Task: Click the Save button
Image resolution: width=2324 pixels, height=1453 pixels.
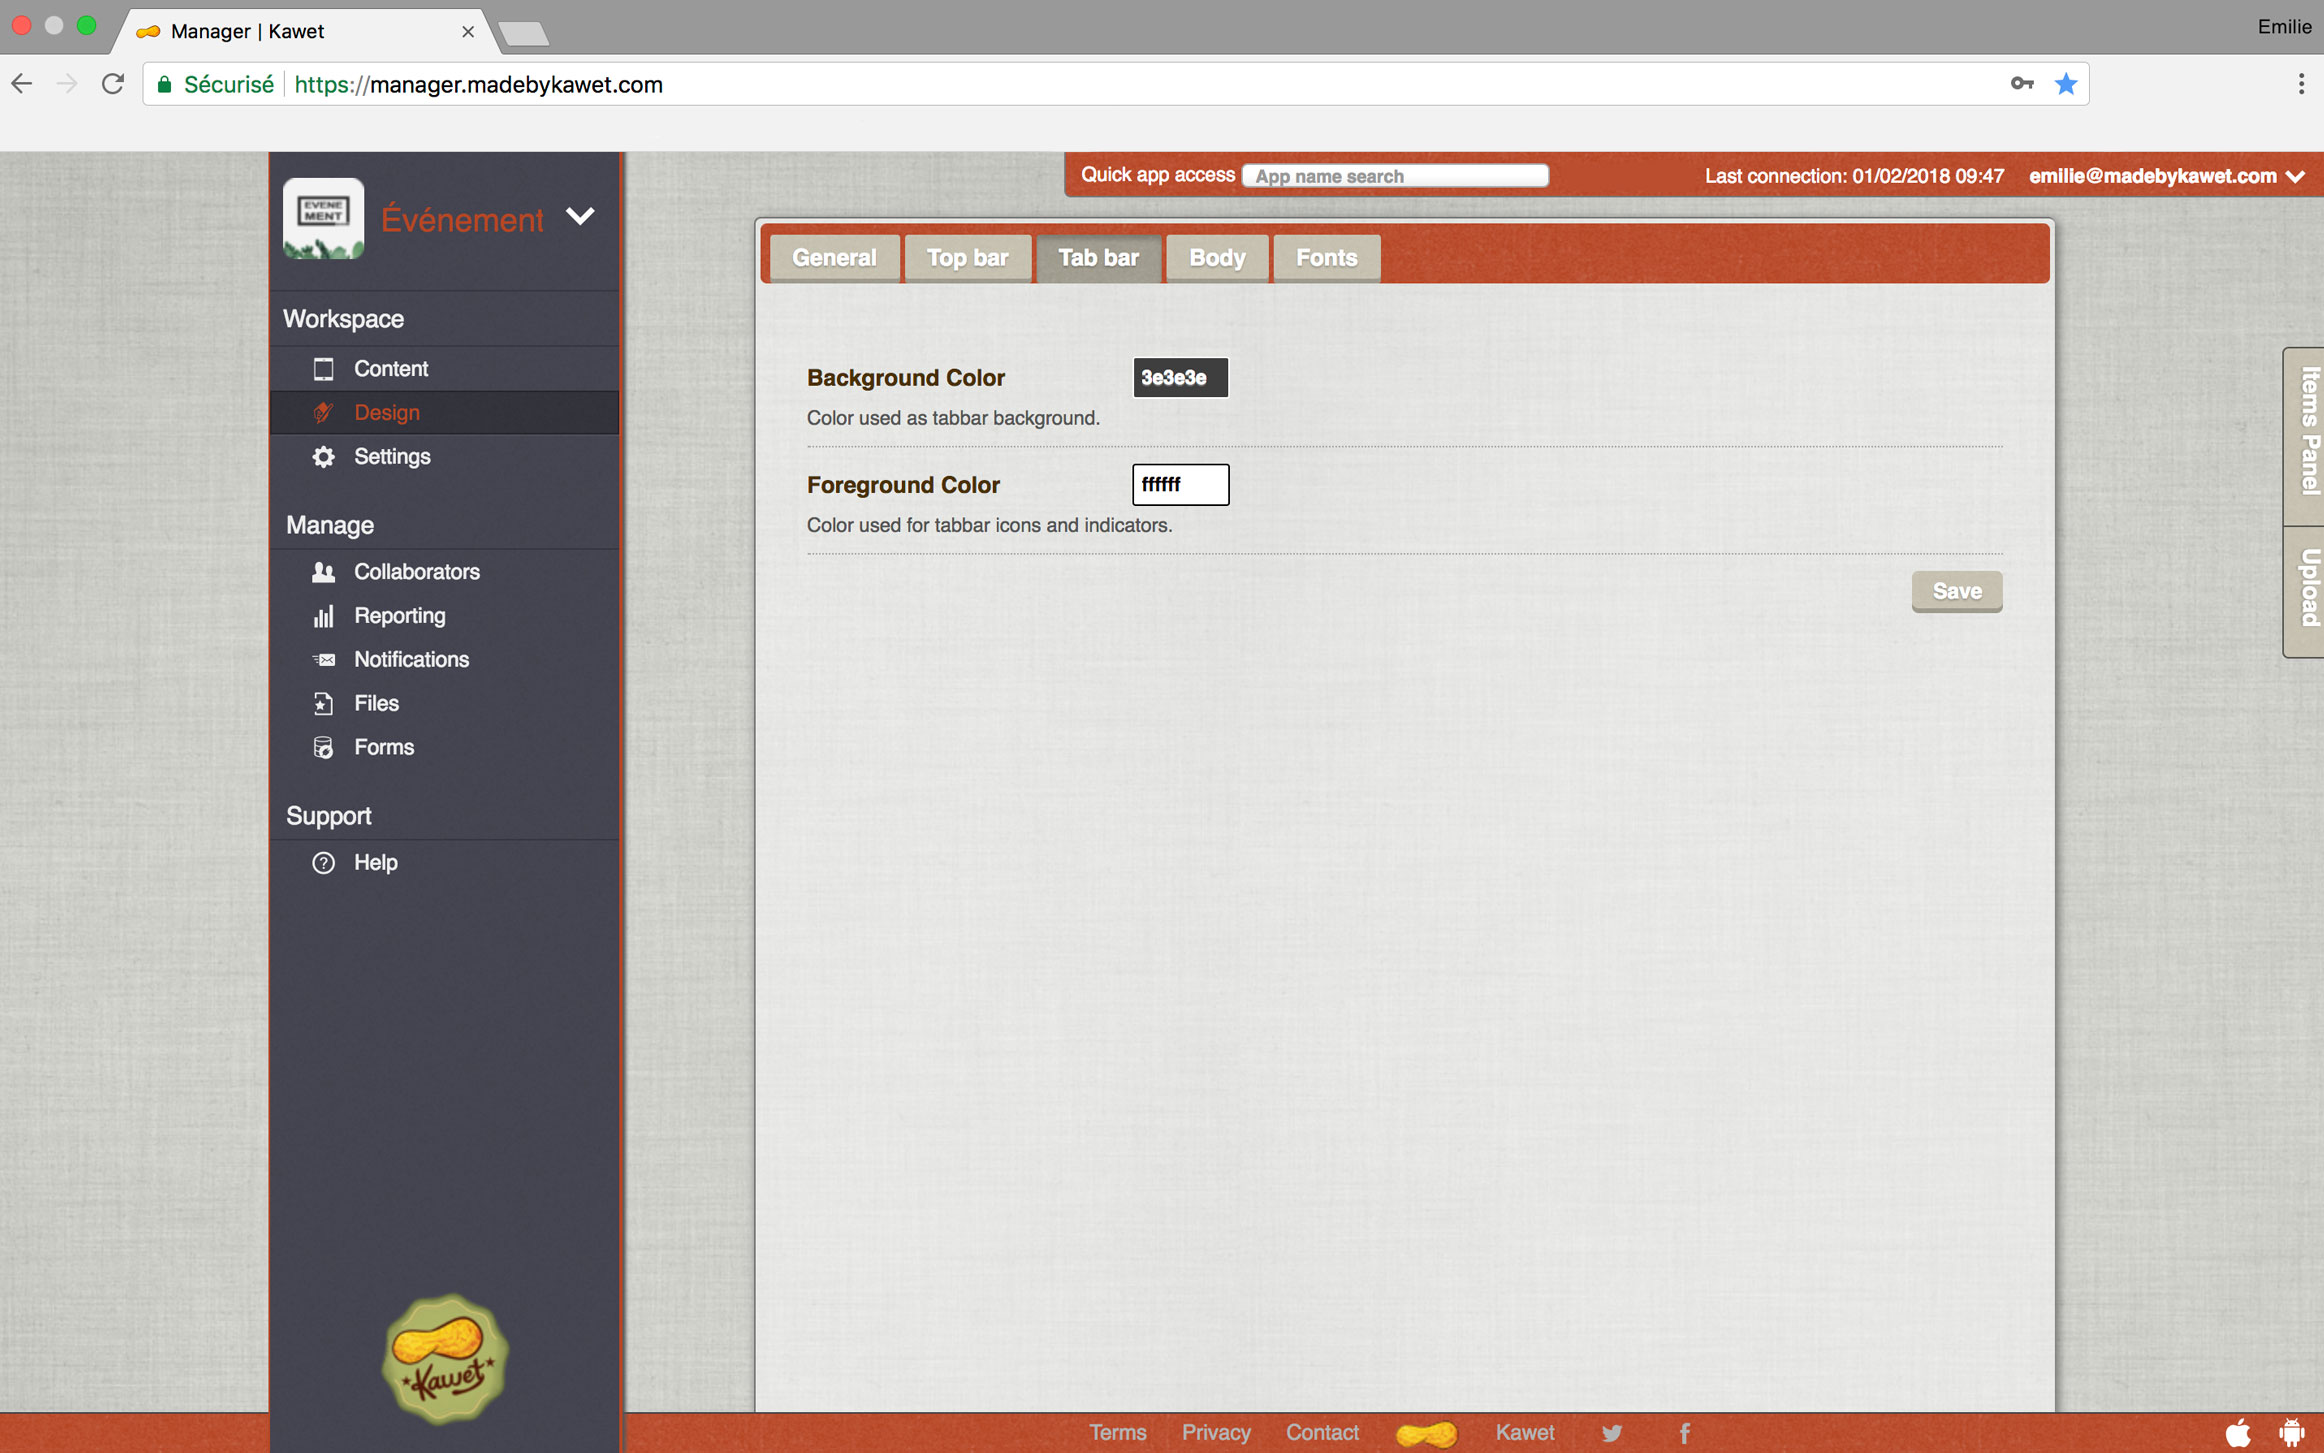Action: tap(1956, 591)
